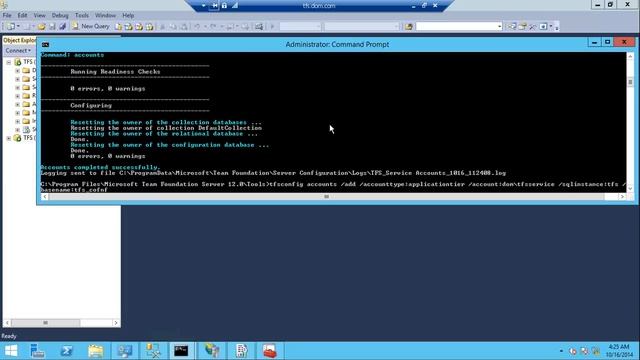The image size is (640, 360).
Task: Click the New Project toolbar icon
Action: click(11, 27)
